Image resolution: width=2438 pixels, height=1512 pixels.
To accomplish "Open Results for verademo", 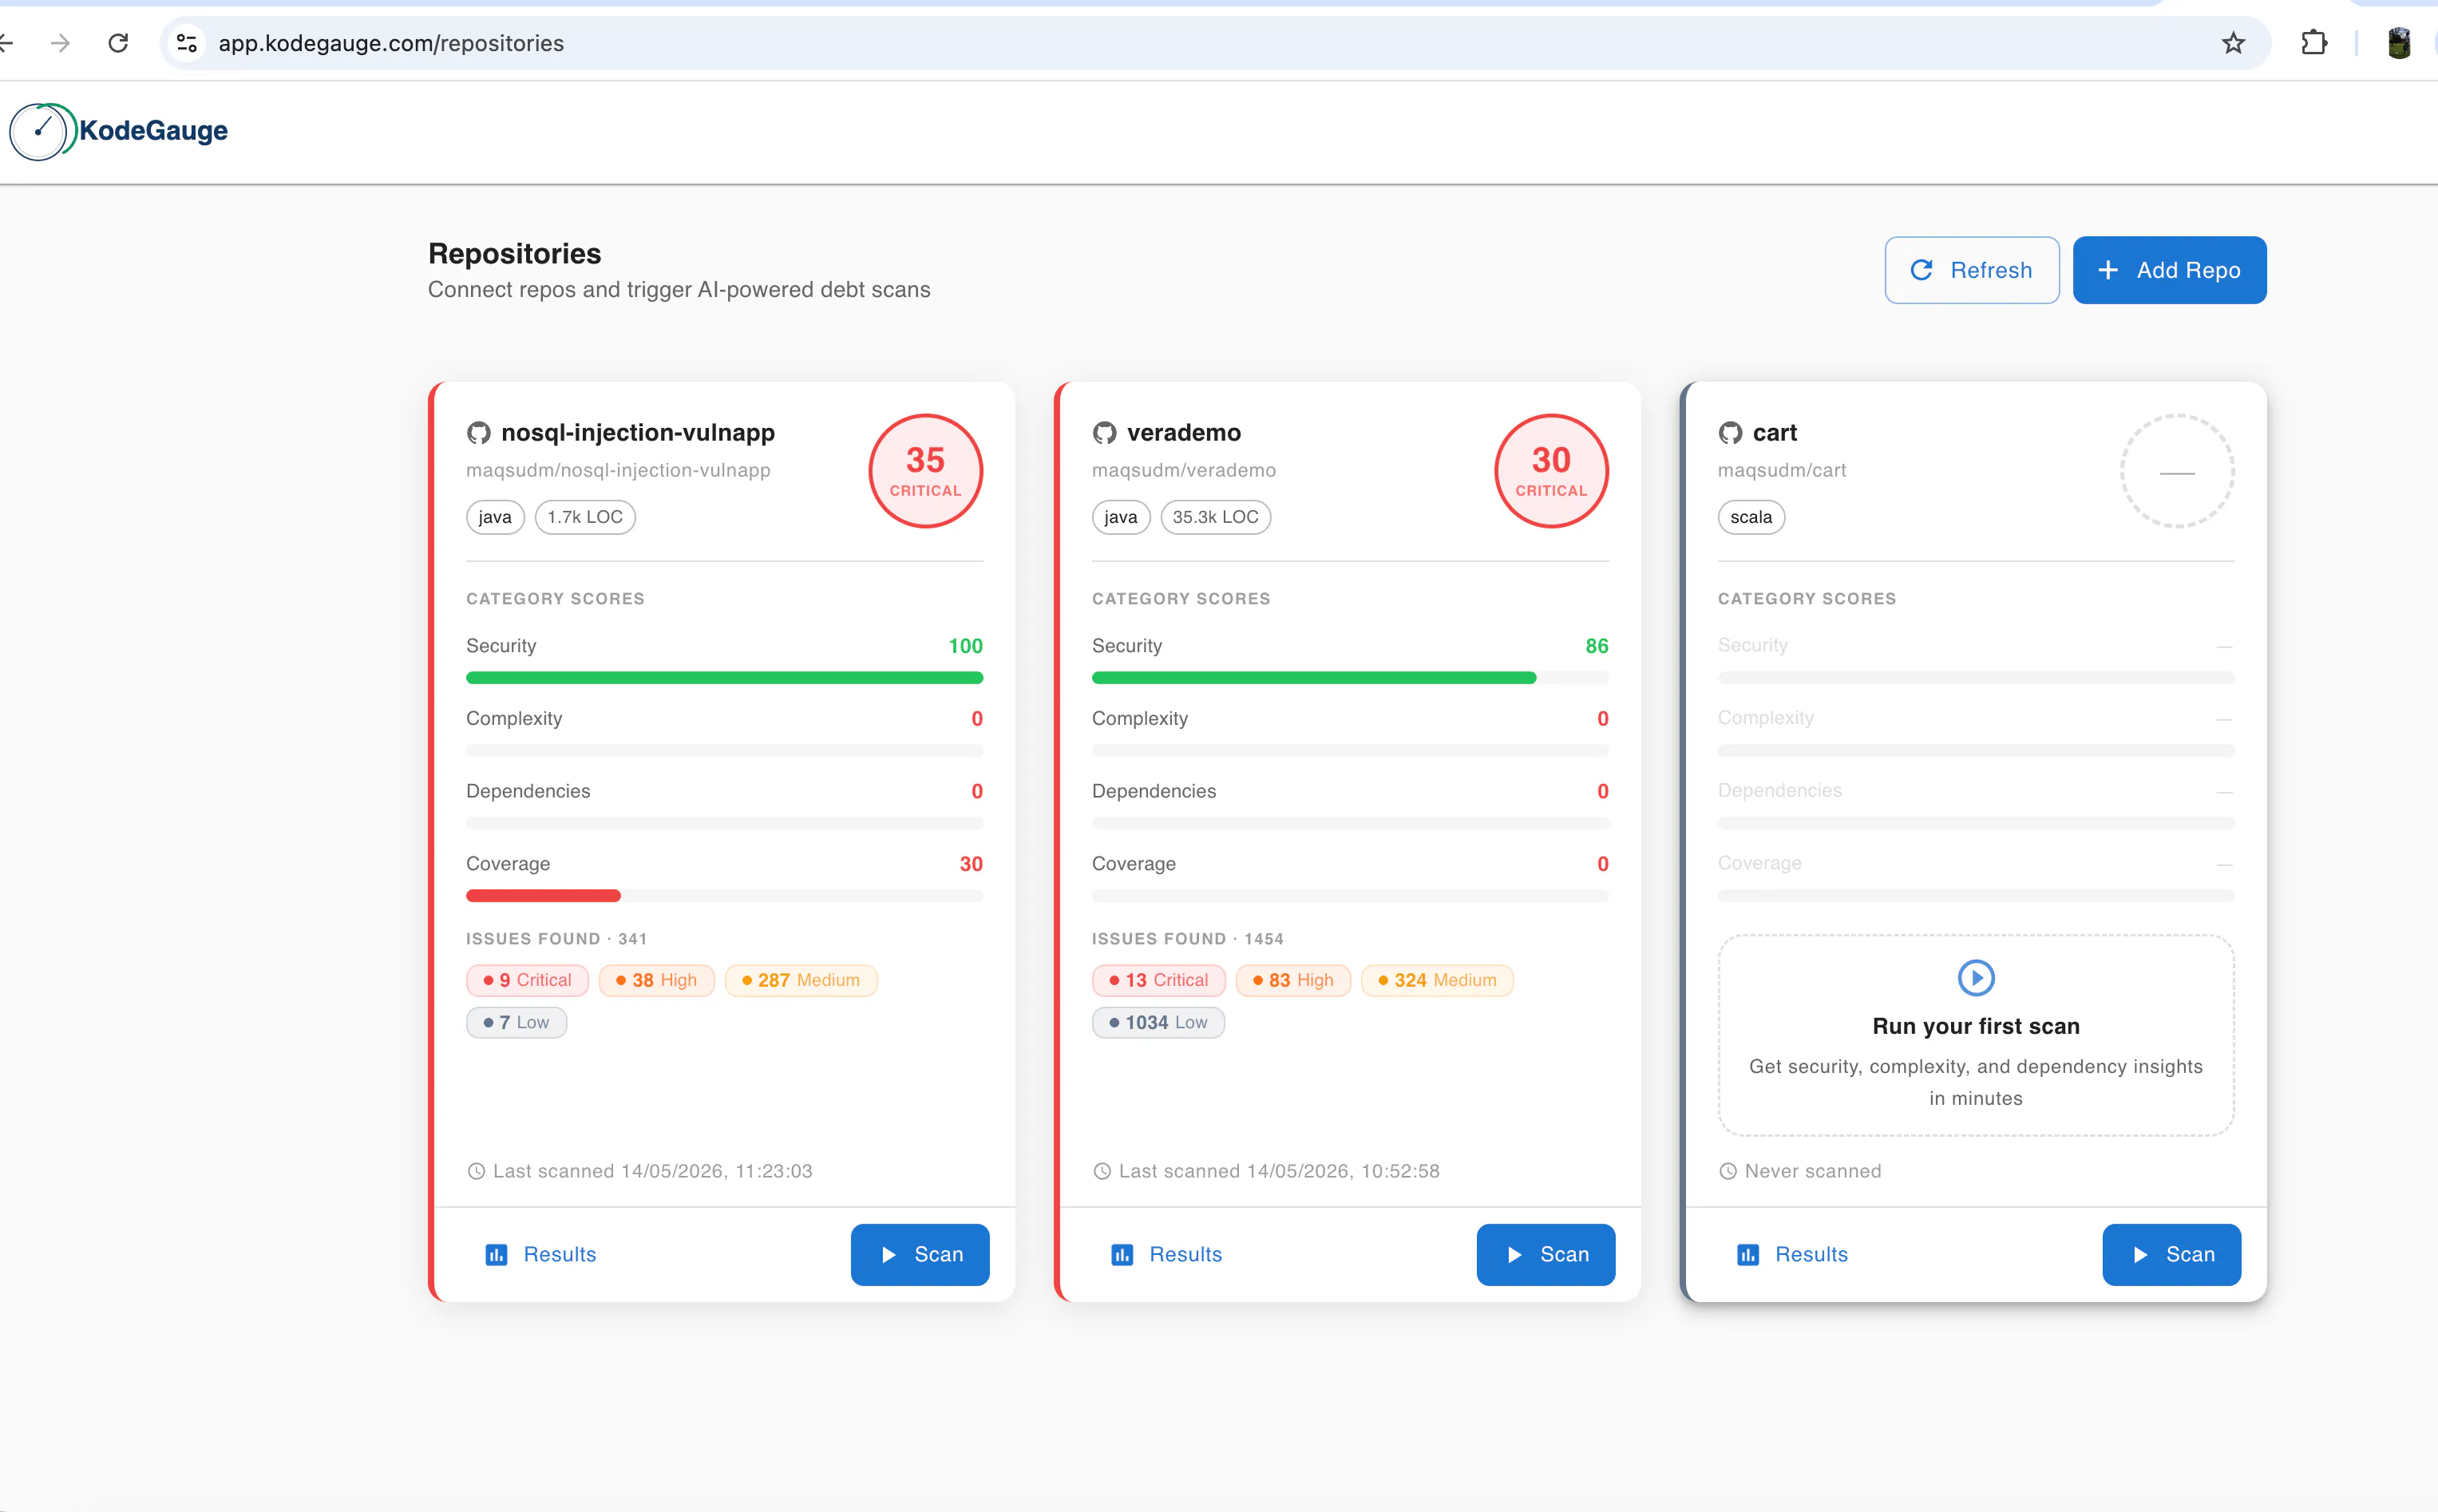I will tap(1166, 1255).
